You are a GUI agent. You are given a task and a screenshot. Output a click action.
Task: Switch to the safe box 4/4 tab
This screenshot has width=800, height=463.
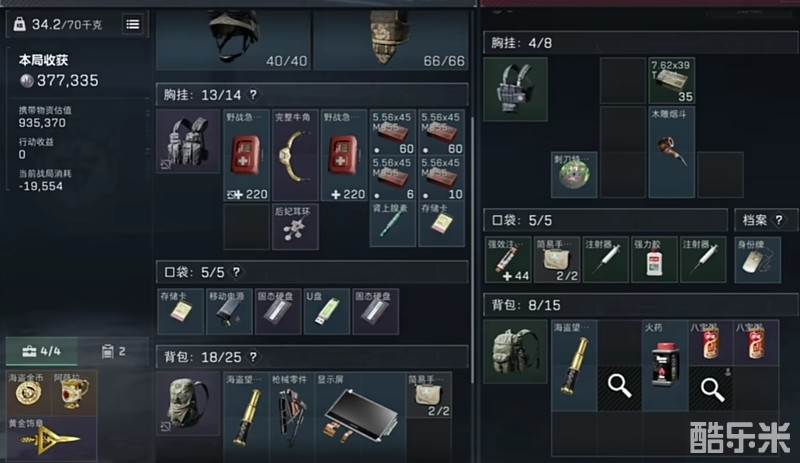[x=42, y=351]
